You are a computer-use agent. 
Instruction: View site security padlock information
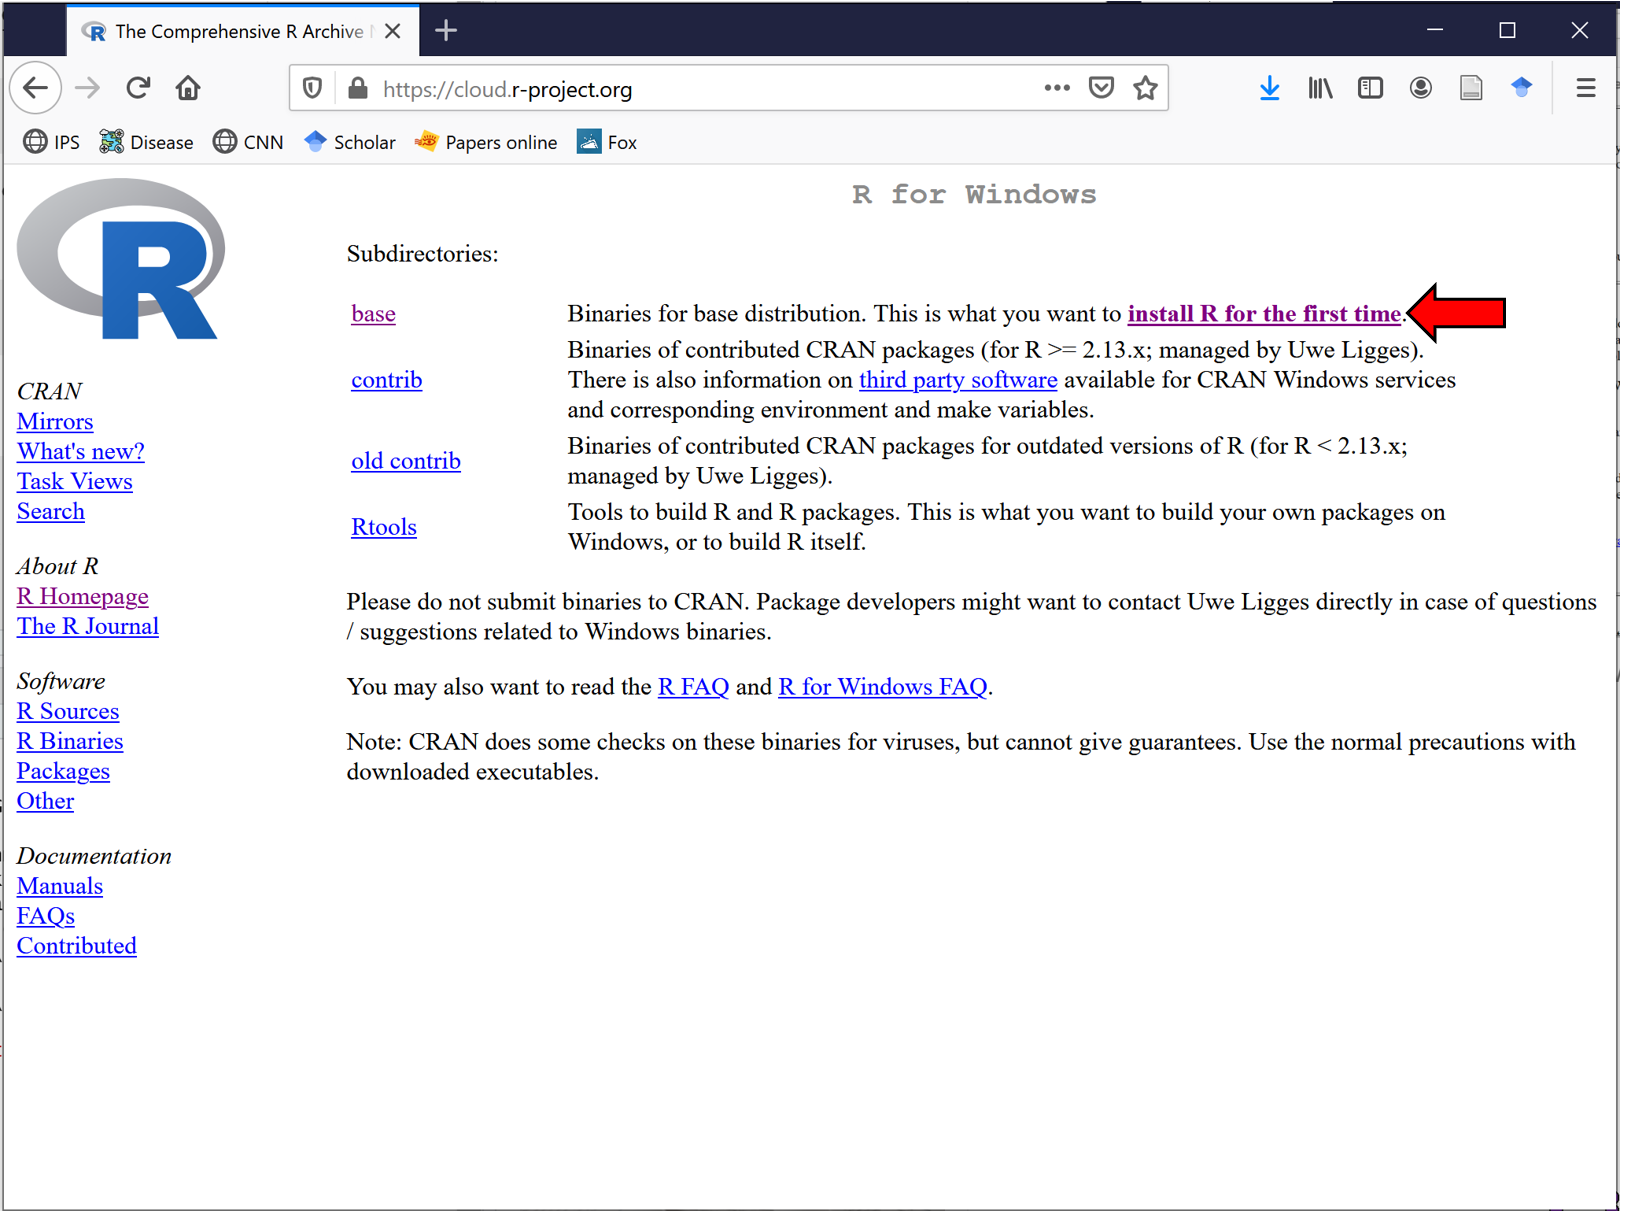[357, 89]
